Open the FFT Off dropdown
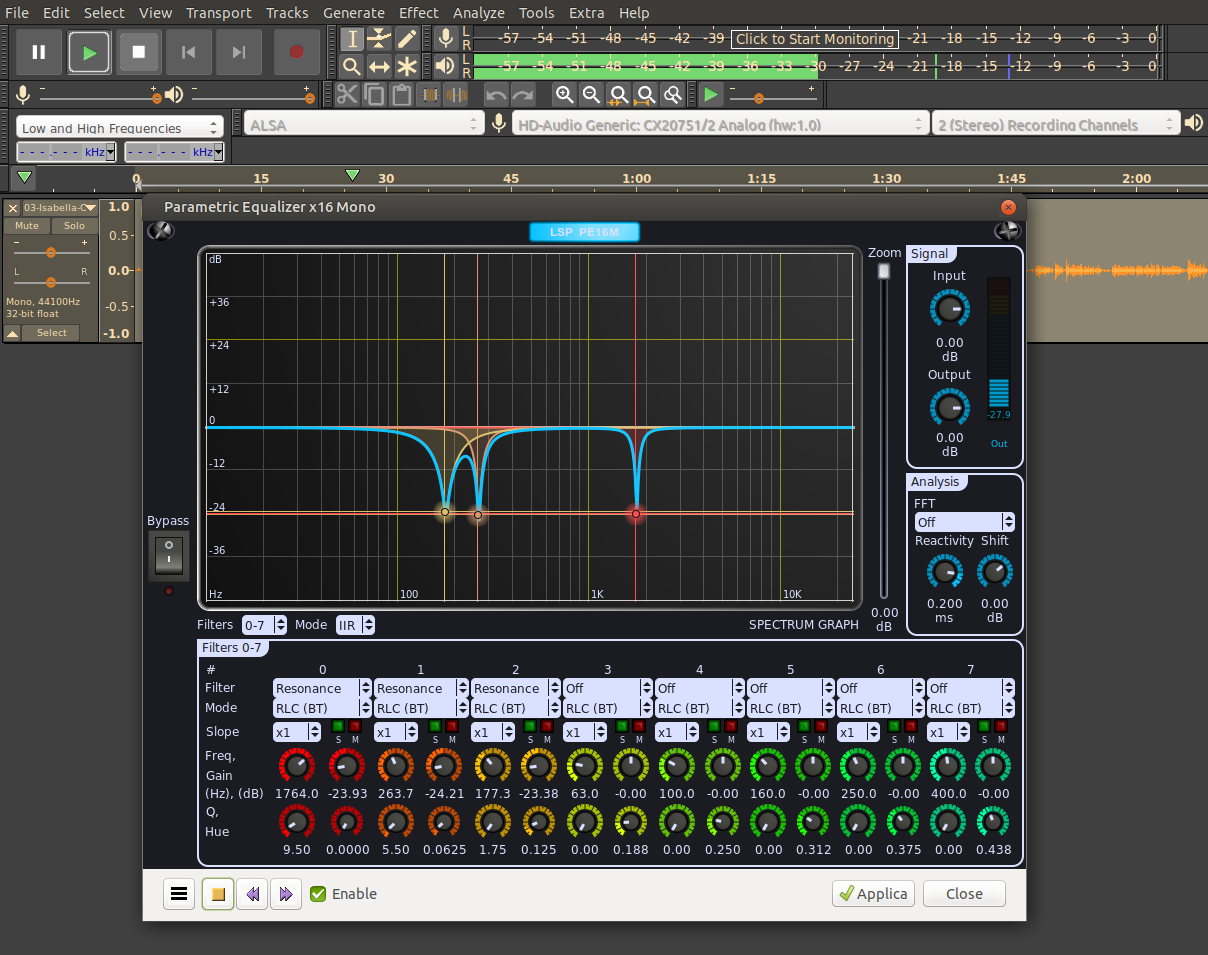 pos(965,522)
